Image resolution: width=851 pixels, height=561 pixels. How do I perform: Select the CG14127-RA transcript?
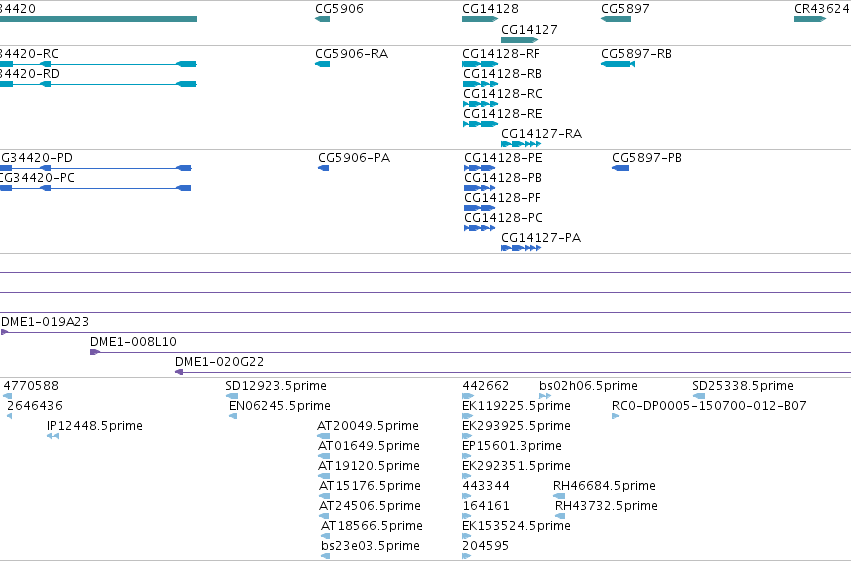click(x=521, y=144)
